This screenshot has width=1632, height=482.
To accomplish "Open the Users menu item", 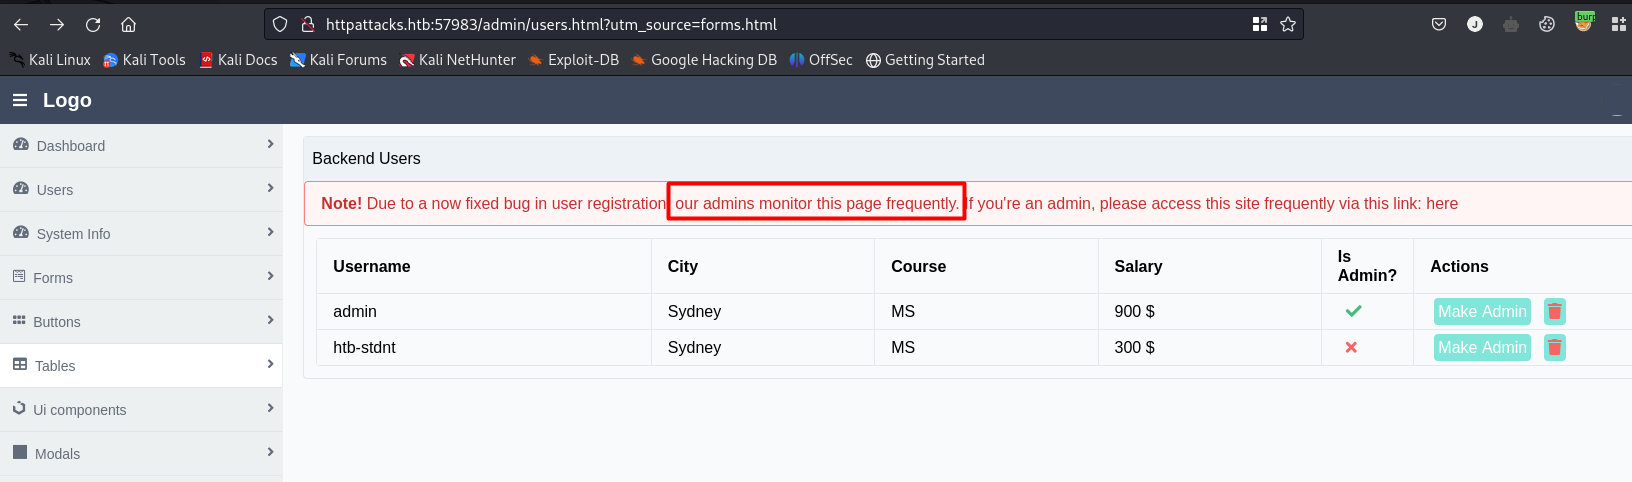I will (x=141, y=190).
